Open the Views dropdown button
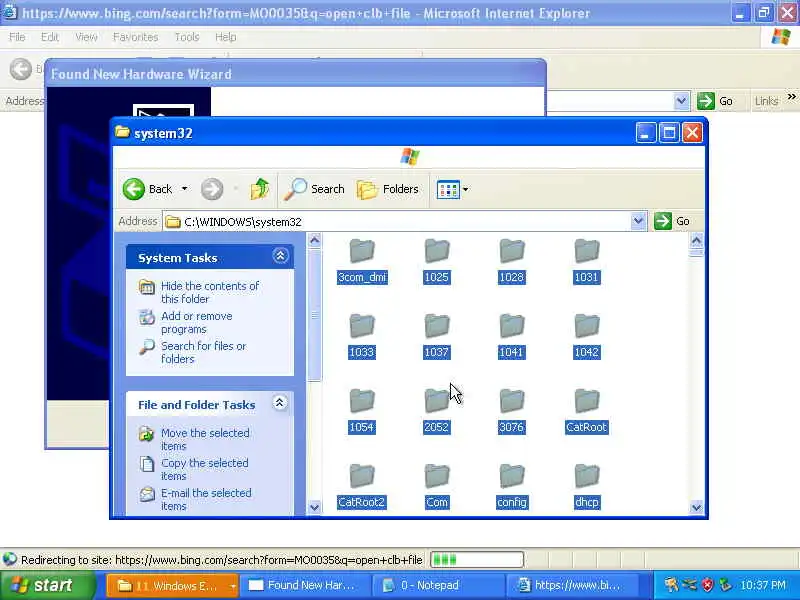The height and width of the screenshot is (600, 800). 452,189
